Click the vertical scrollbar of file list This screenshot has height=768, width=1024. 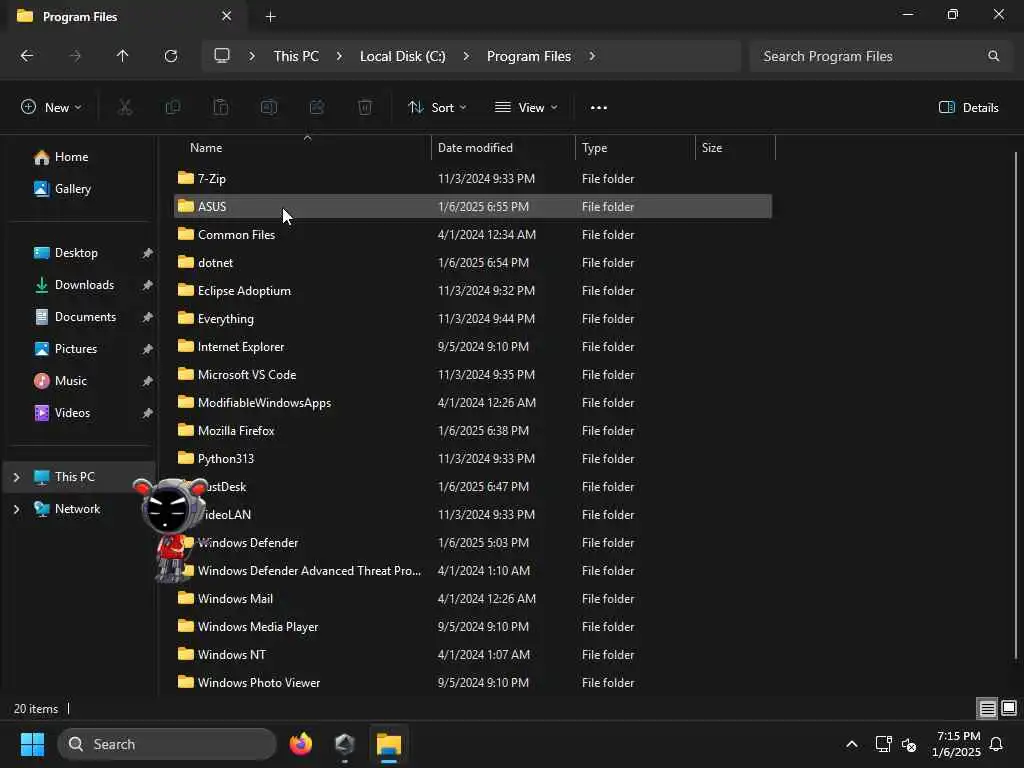pos(1015,405)
